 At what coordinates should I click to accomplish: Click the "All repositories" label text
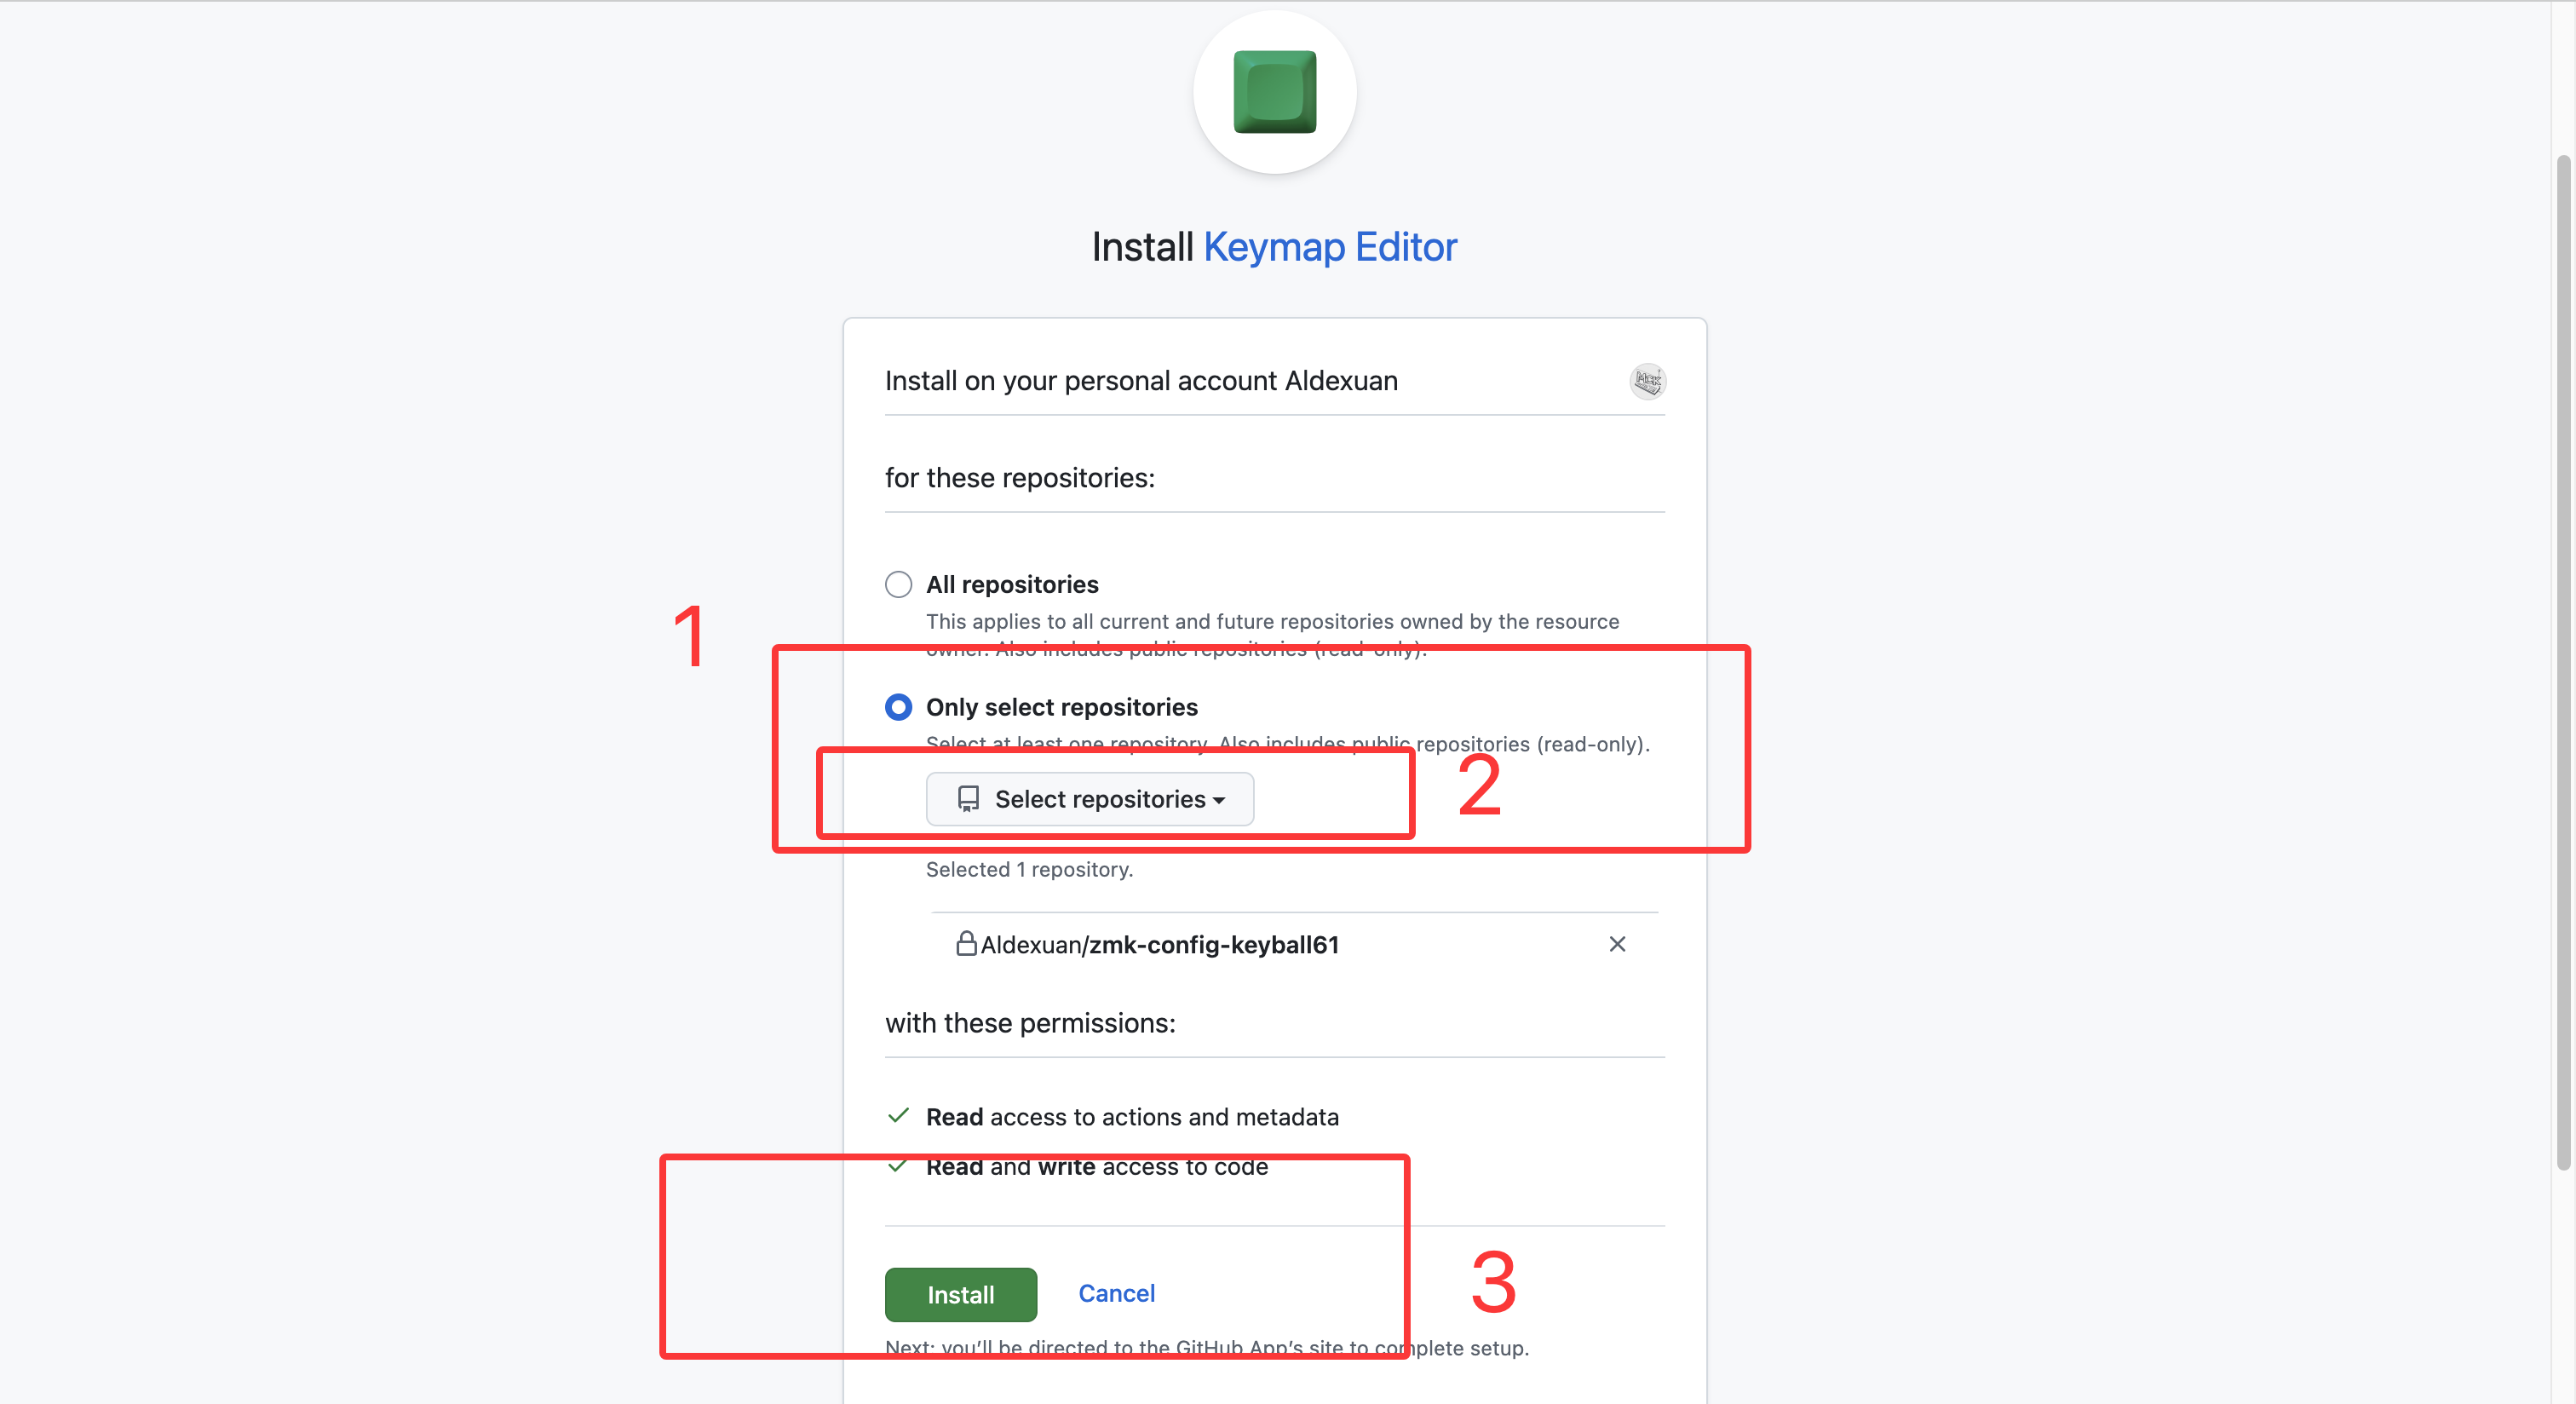point(1011,584)
